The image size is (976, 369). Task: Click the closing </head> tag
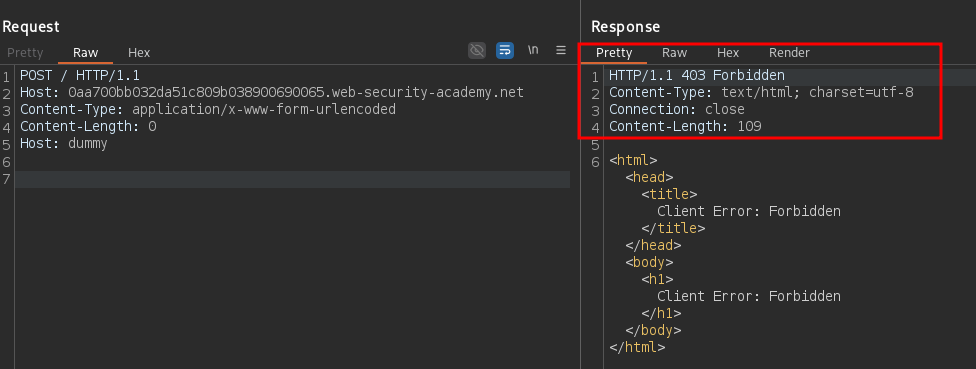tap(653, 245)
